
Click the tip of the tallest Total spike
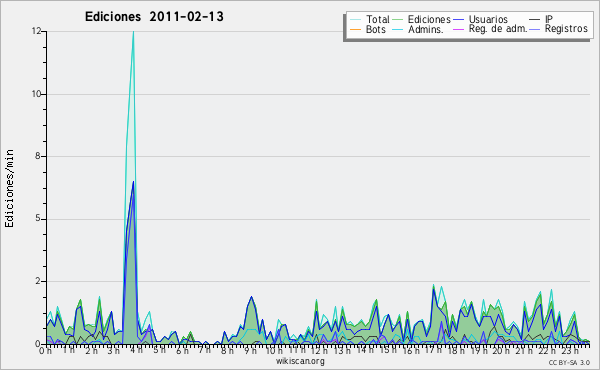coord(133,32)
